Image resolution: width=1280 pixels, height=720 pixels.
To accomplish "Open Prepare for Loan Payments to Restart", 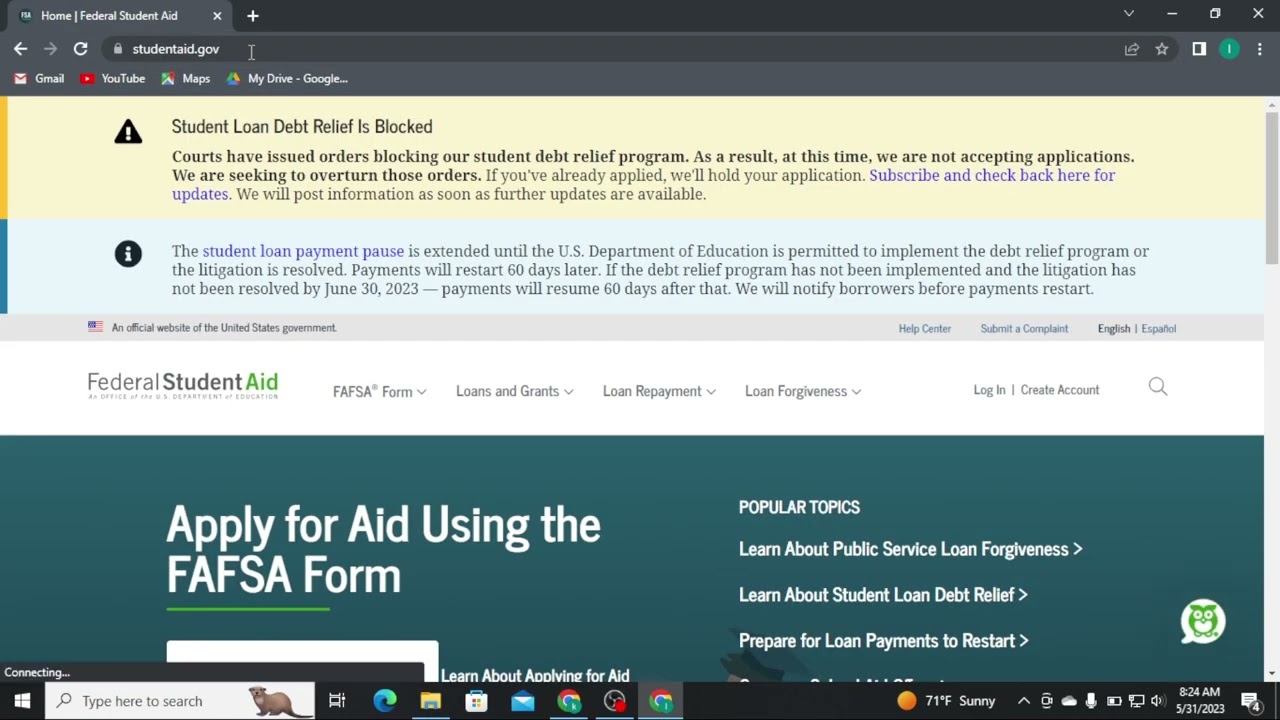I will 883,641.
